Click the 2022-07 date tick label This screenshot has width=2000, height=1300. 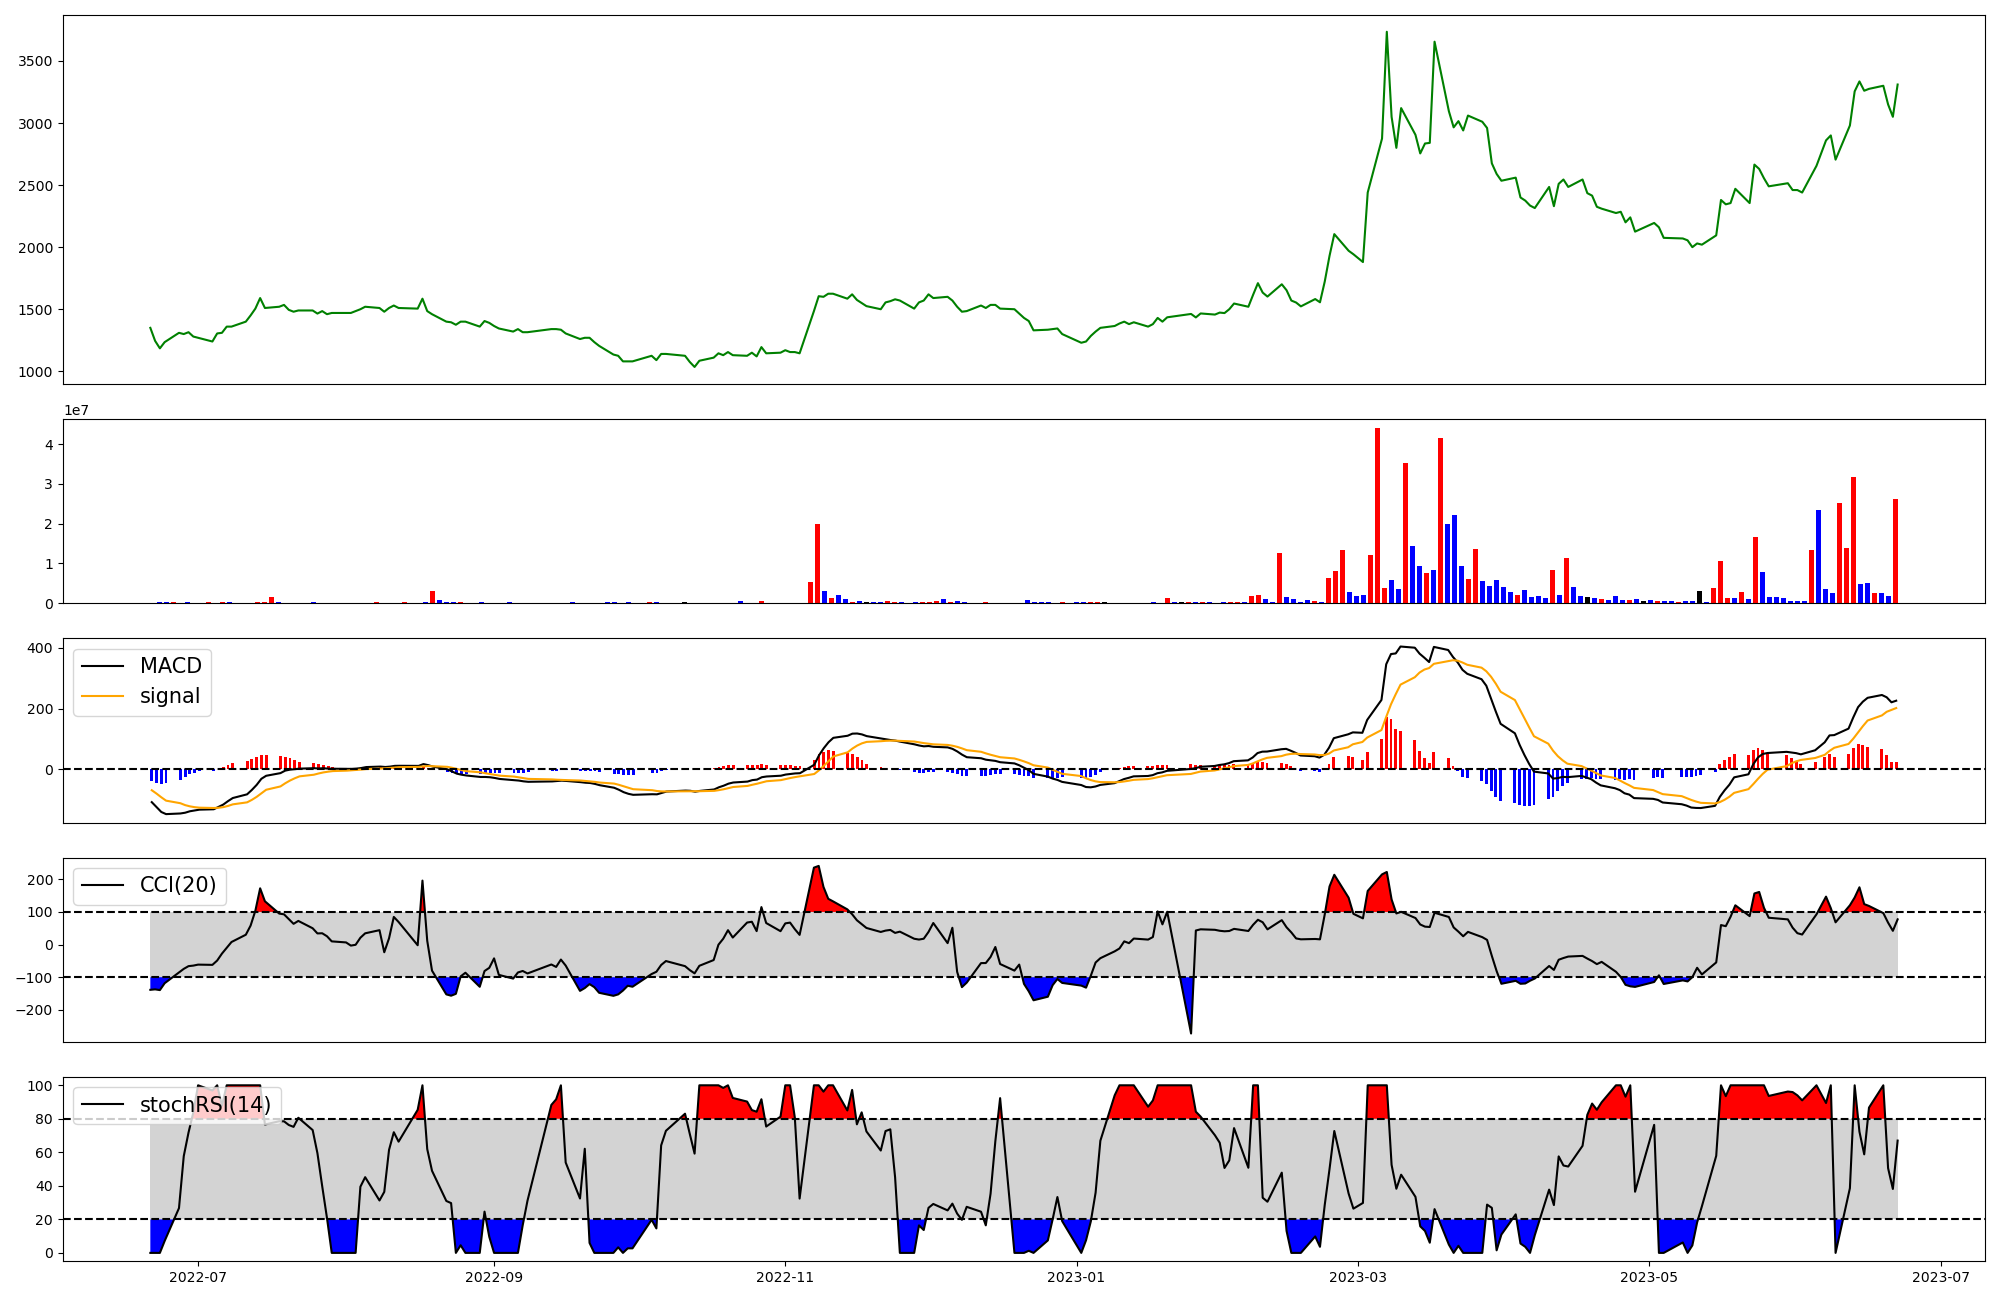tap(197, 1277)
